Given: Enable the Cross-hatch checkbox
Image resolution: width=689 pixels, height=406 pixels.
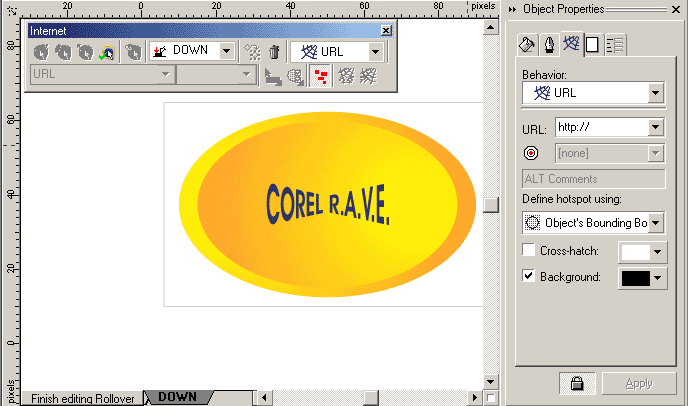Looking at the screenshot, I should (x=529, y=250).
